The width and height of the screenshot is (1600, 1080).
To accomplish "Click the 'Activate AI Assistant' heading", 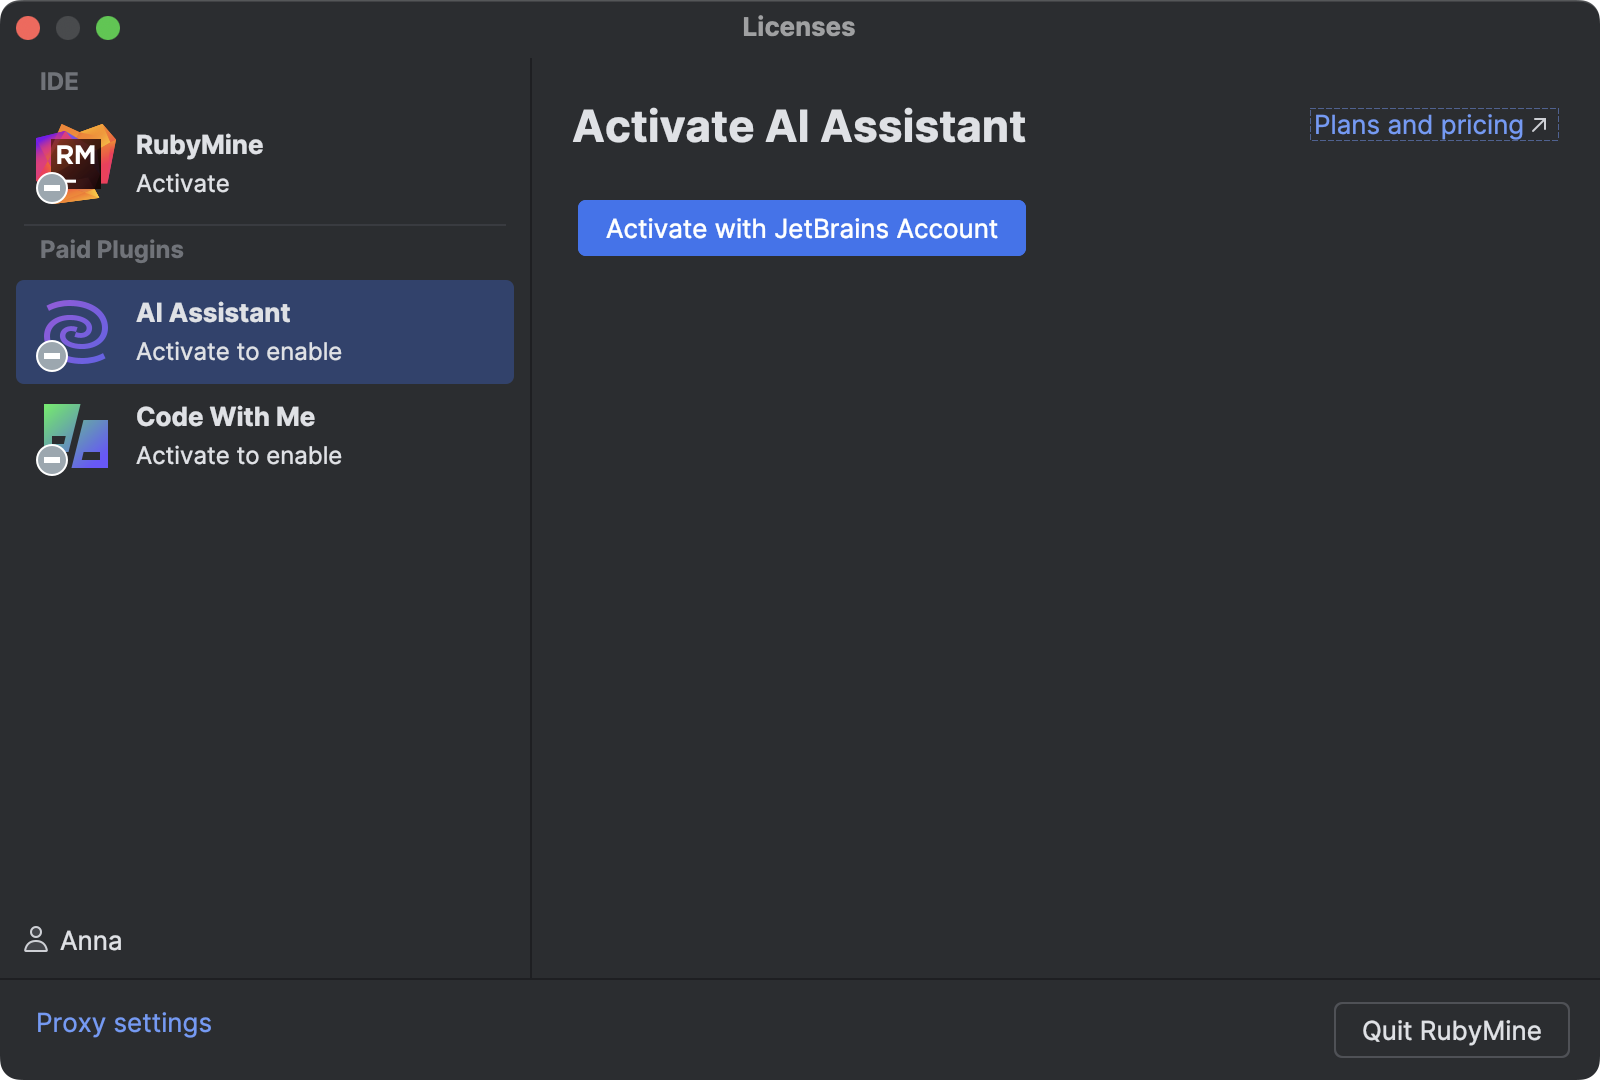I will pos(799,127).
